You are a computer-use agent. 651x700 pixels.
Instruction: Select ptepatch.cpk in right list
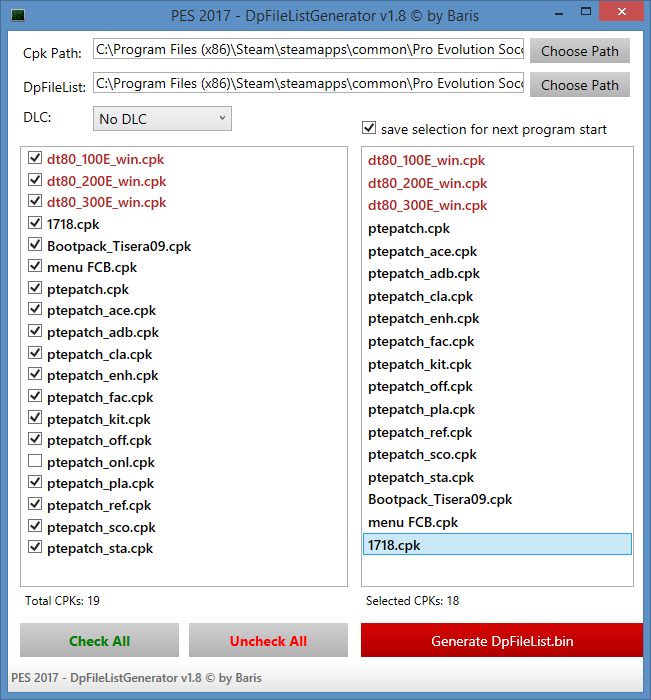pyautogui.click(x=497, y=229)
